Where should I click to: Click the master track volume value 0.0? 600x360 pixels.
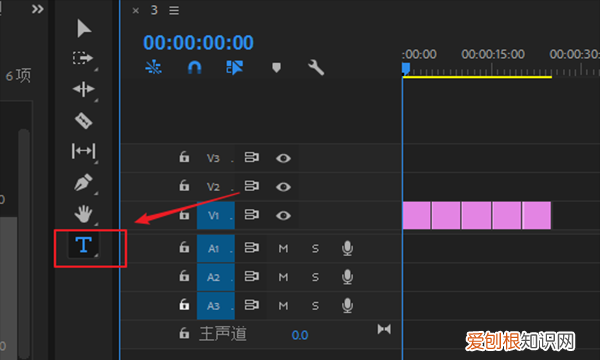point(300,335)
